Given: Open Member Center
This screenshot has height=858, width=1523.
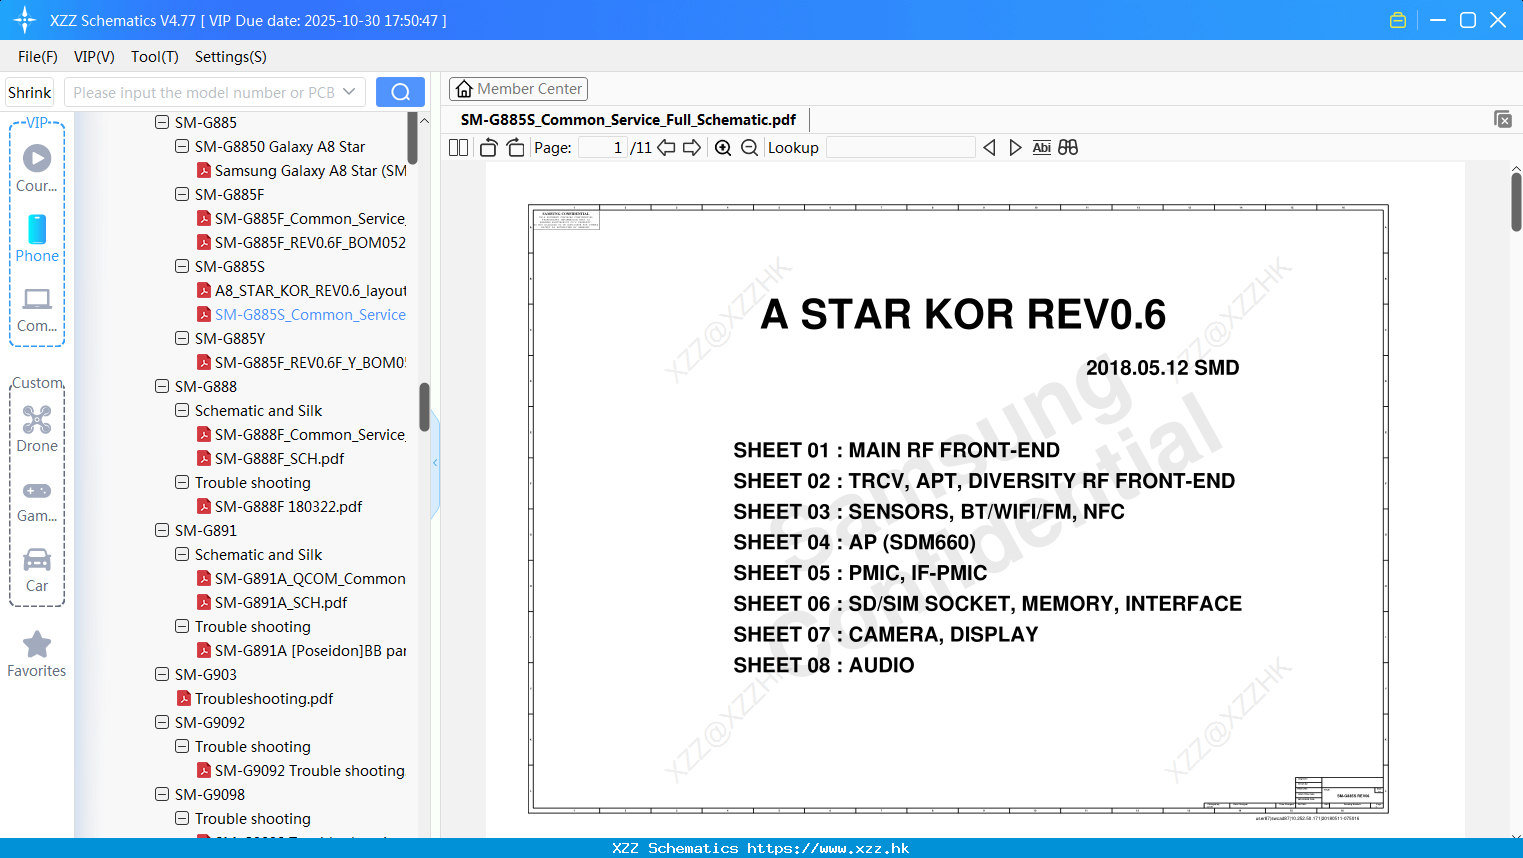Looking at the screenshot, I should 518,89.
